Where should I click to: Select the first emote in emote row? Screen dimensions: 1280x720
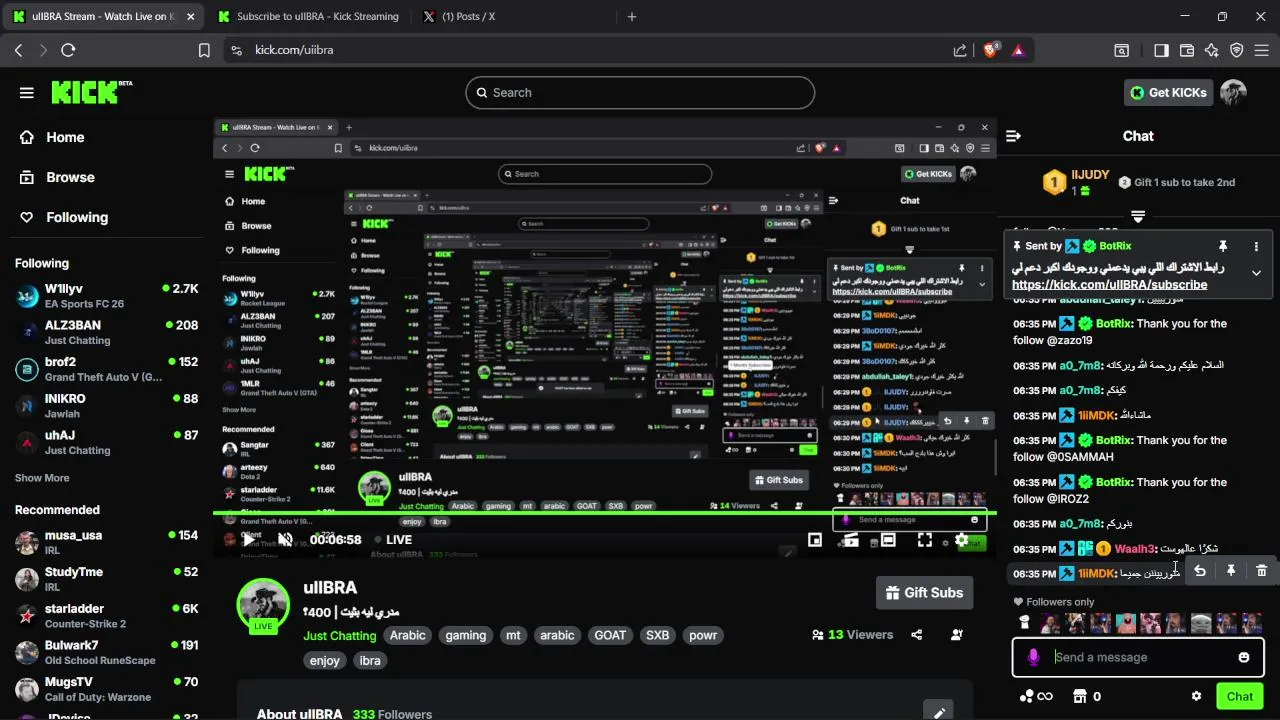tap(1024, 623)
